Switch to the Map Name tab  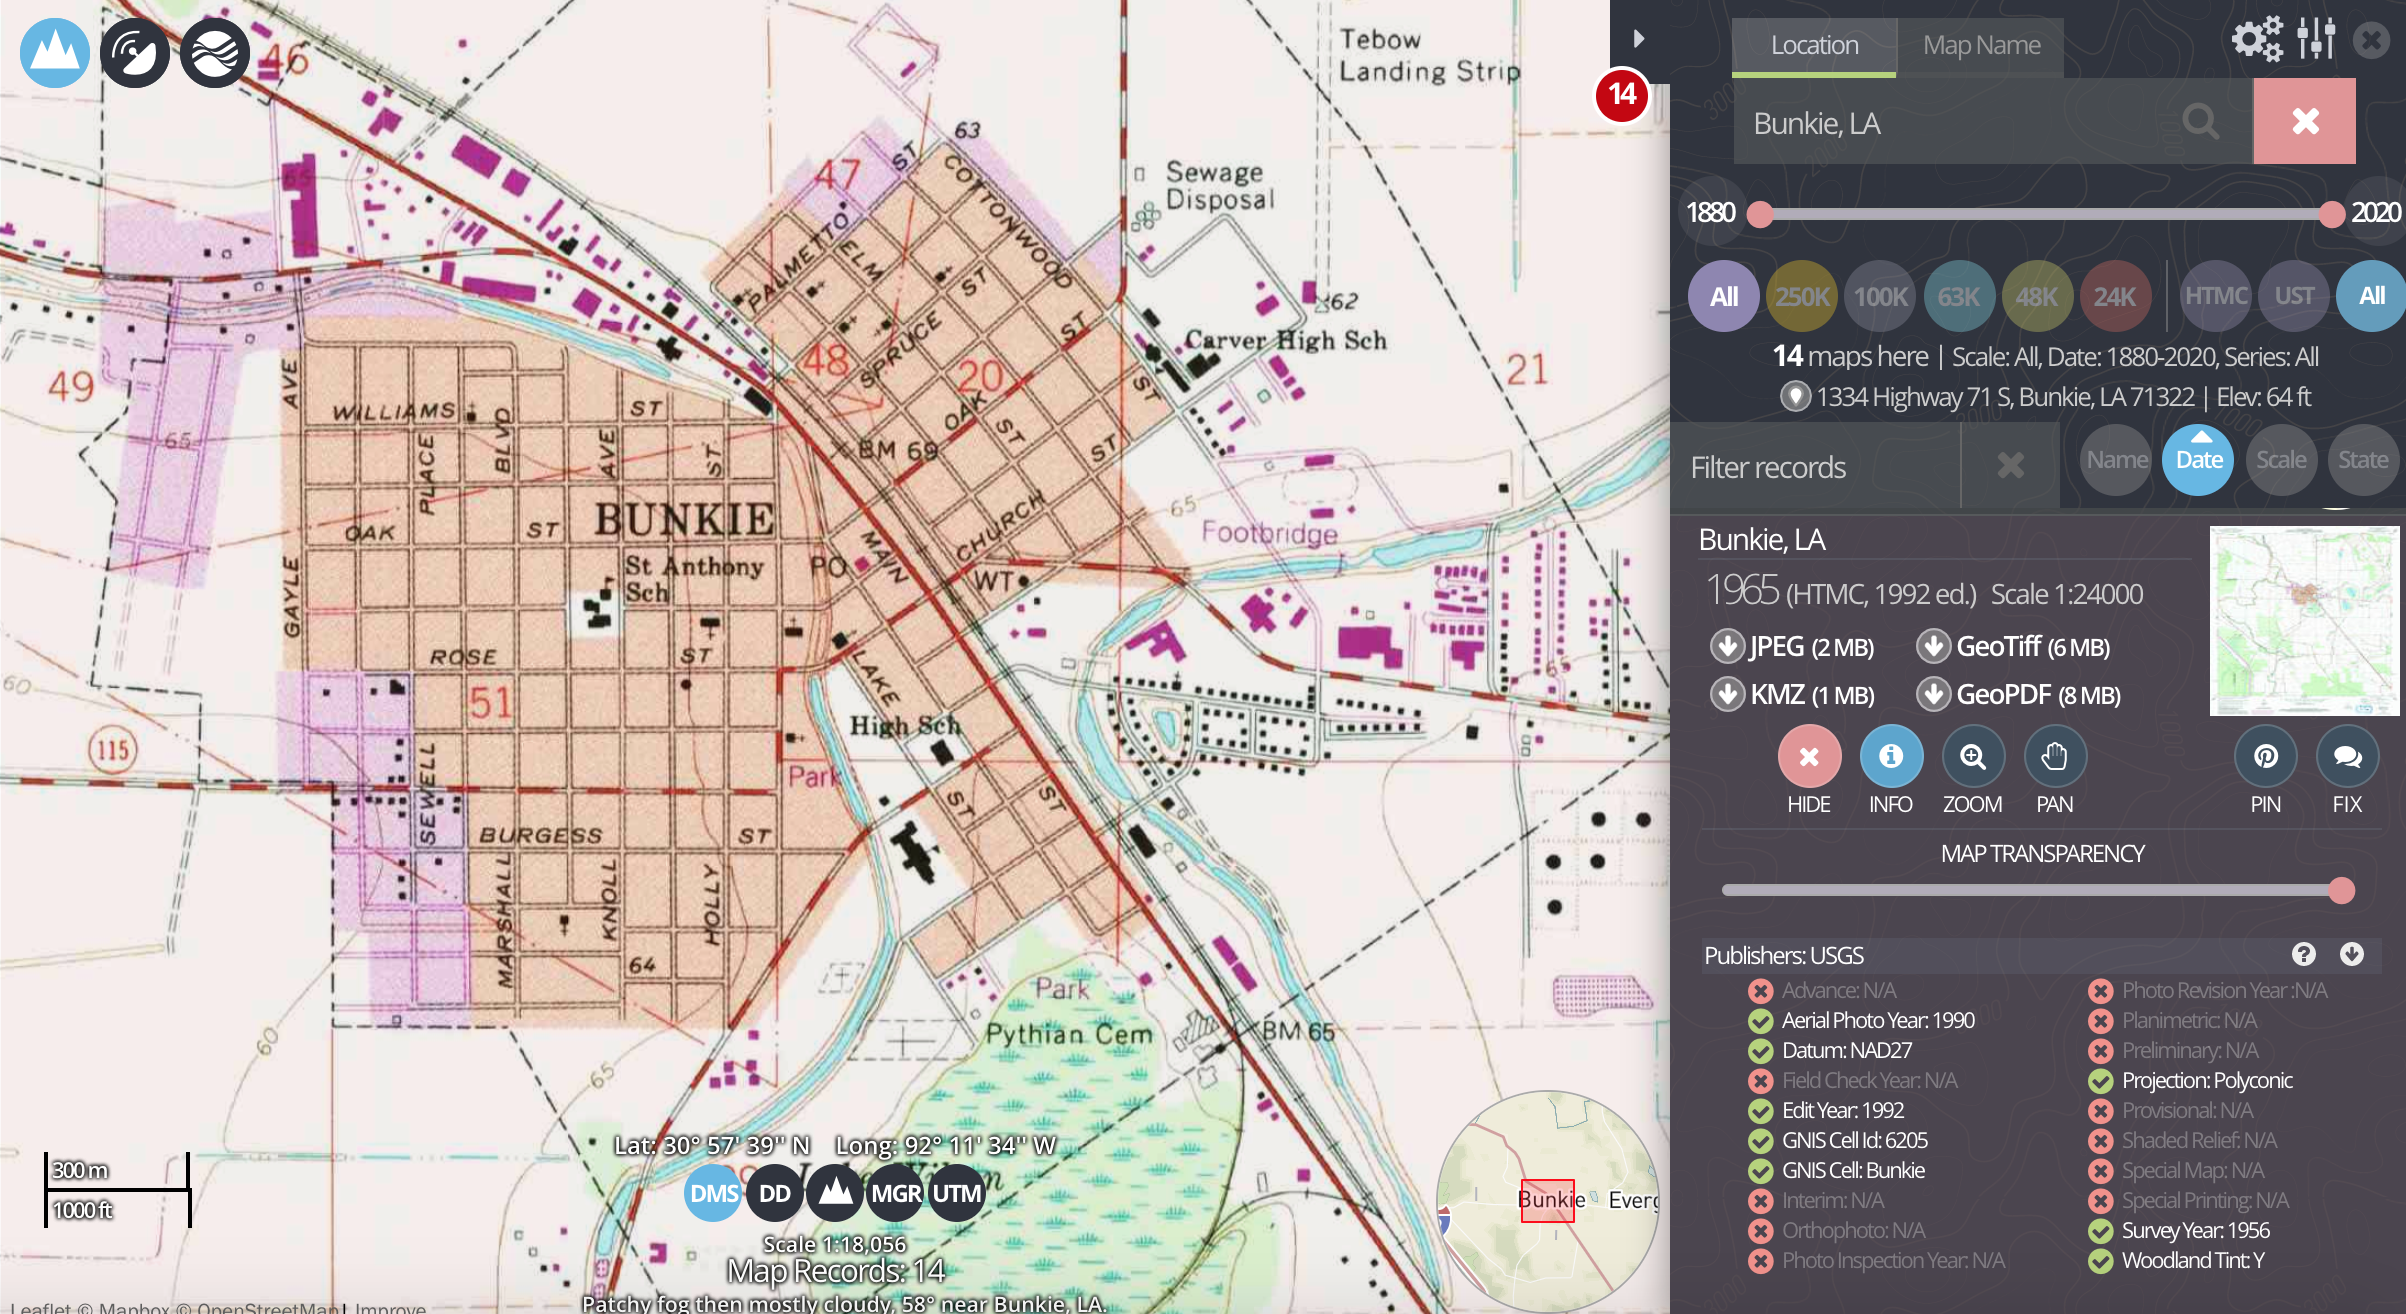pyautogui.click(x=1980, y=45)
